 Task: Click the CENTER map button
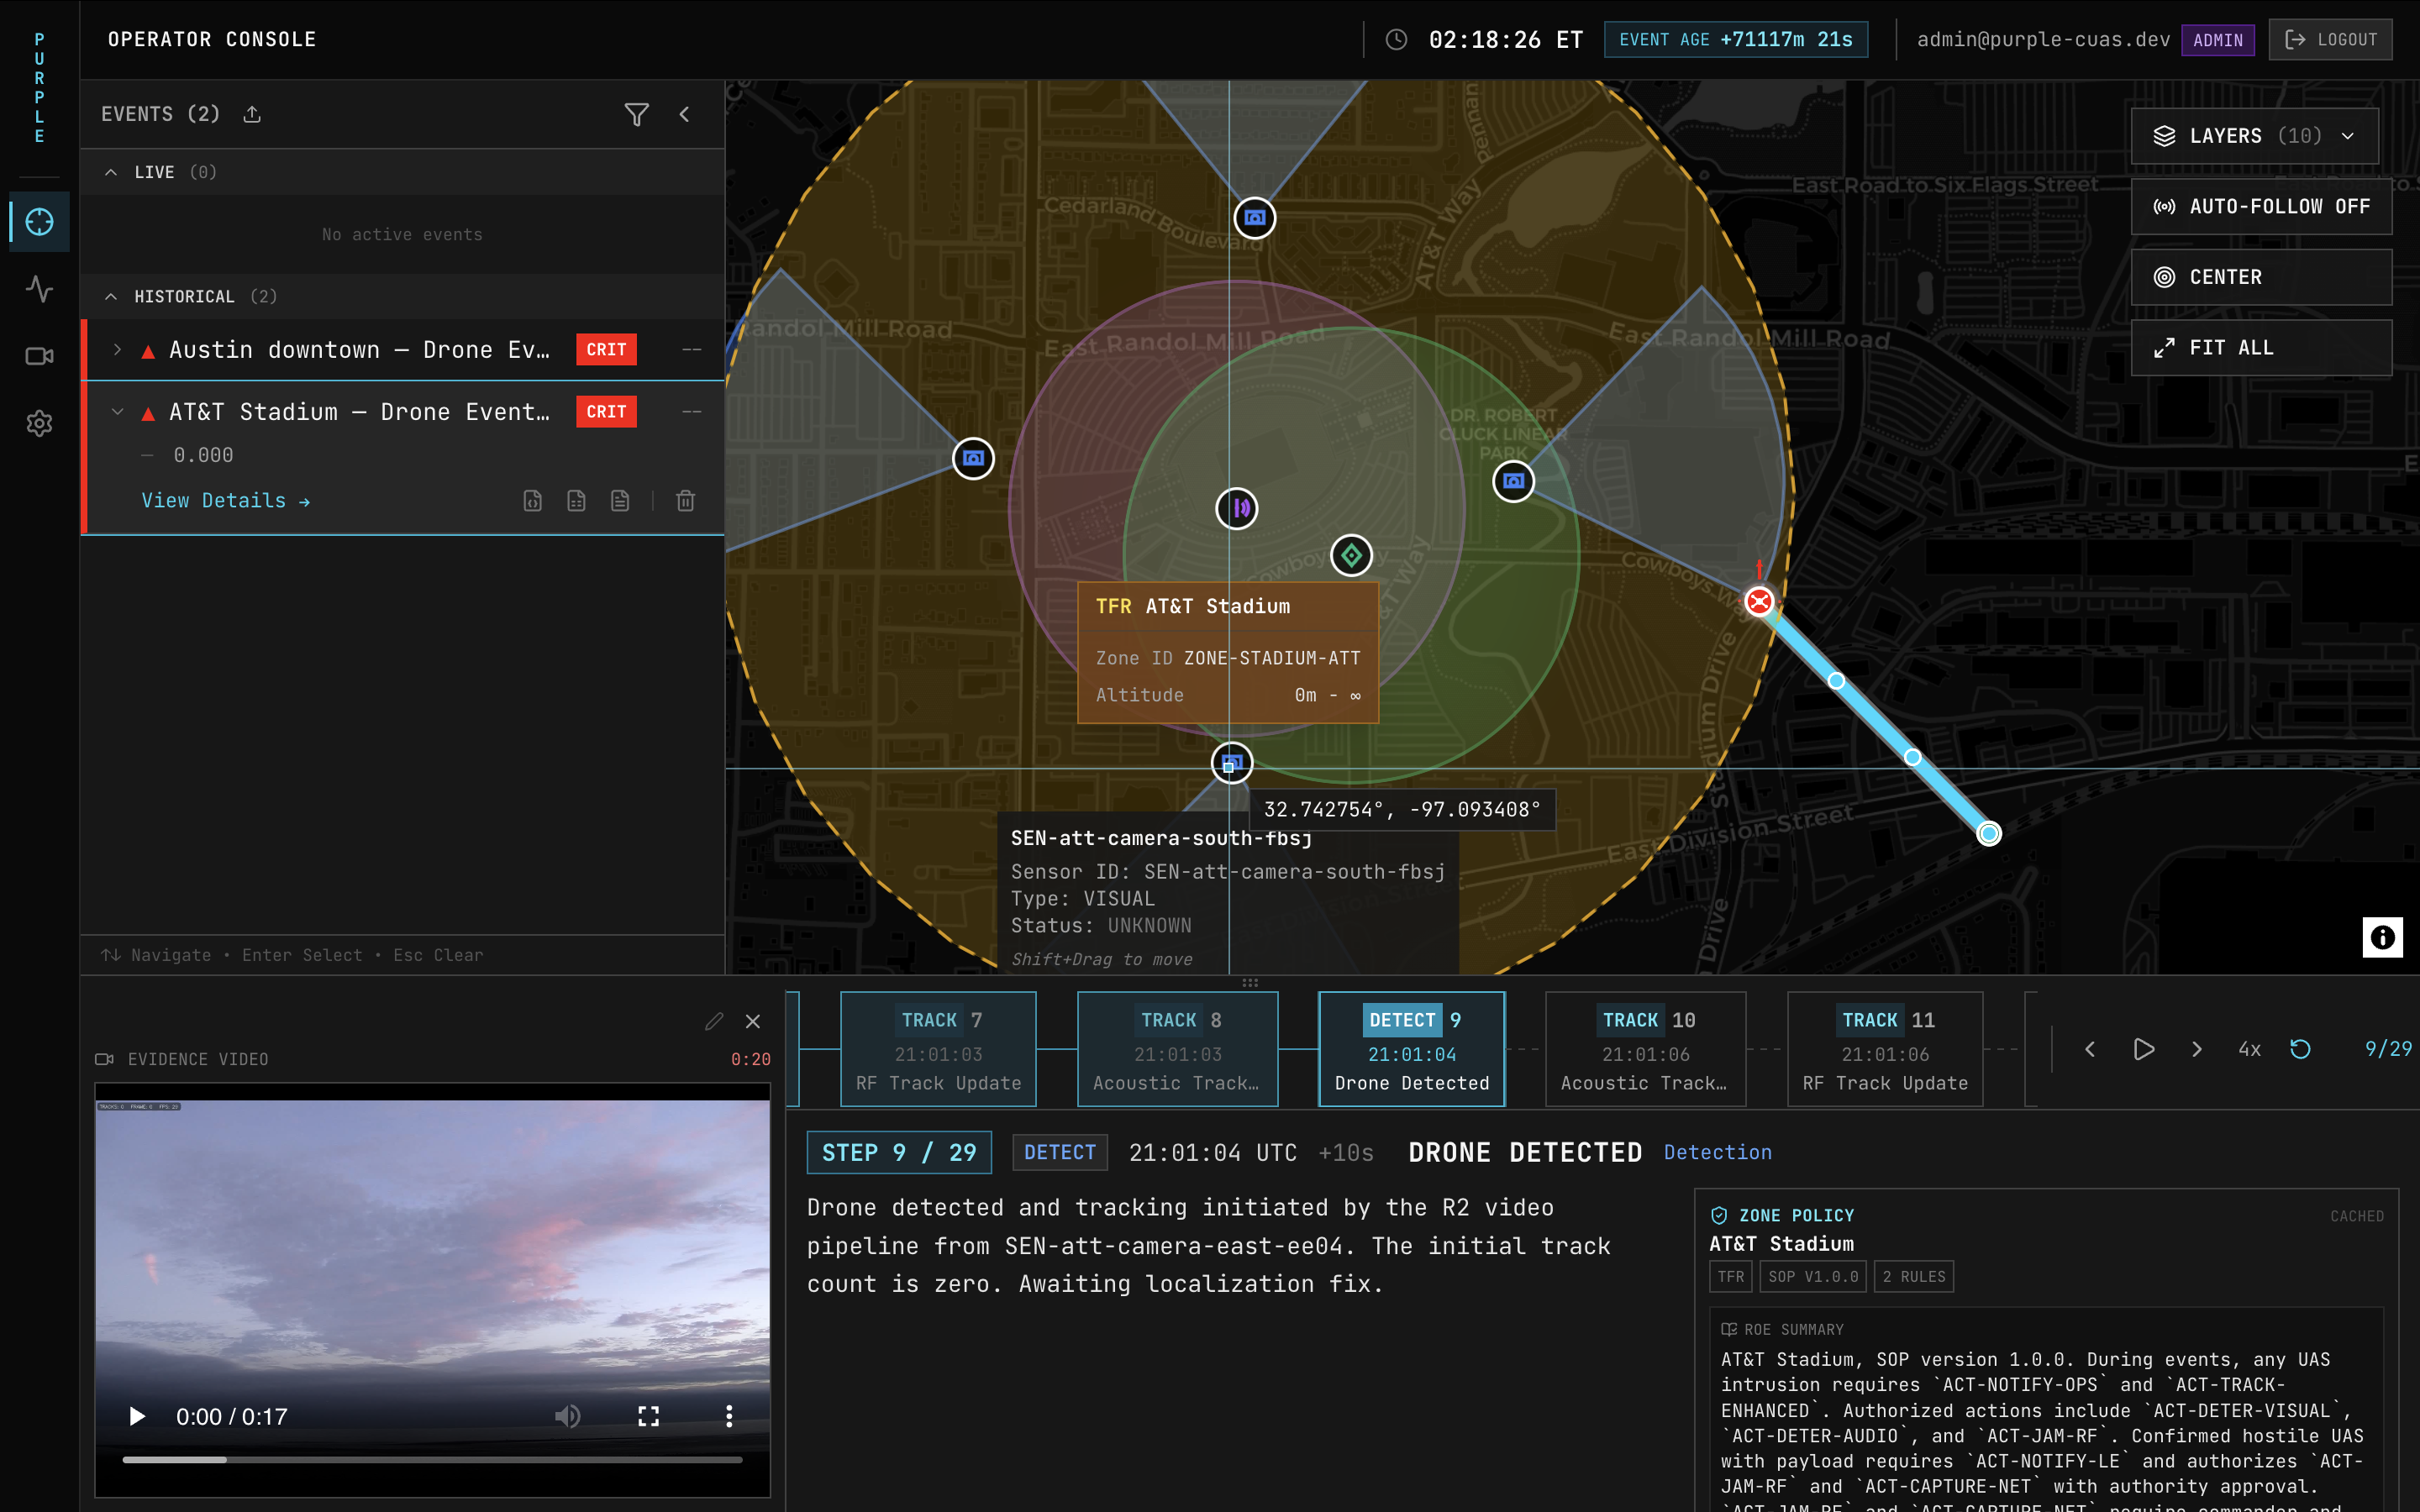tap(2261, 277)
